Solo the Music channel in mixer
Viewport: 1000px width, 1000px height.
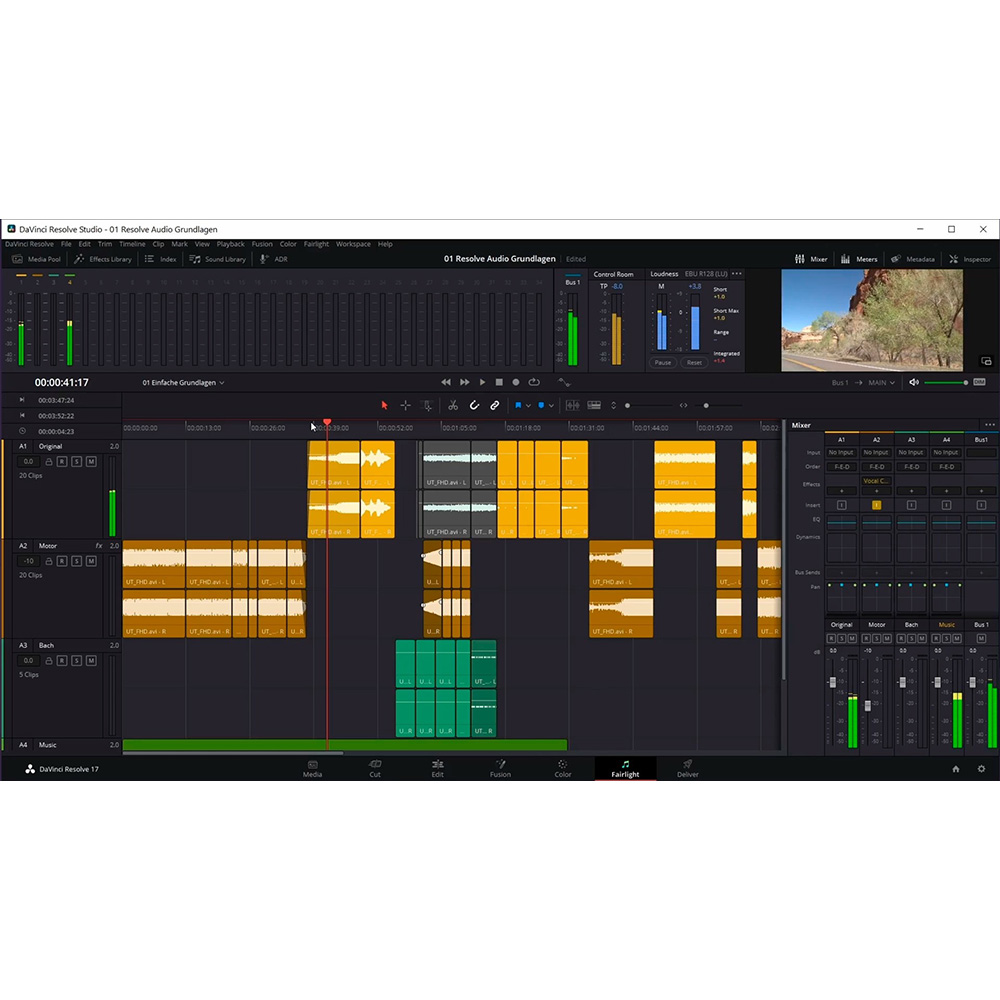point(946,638)
